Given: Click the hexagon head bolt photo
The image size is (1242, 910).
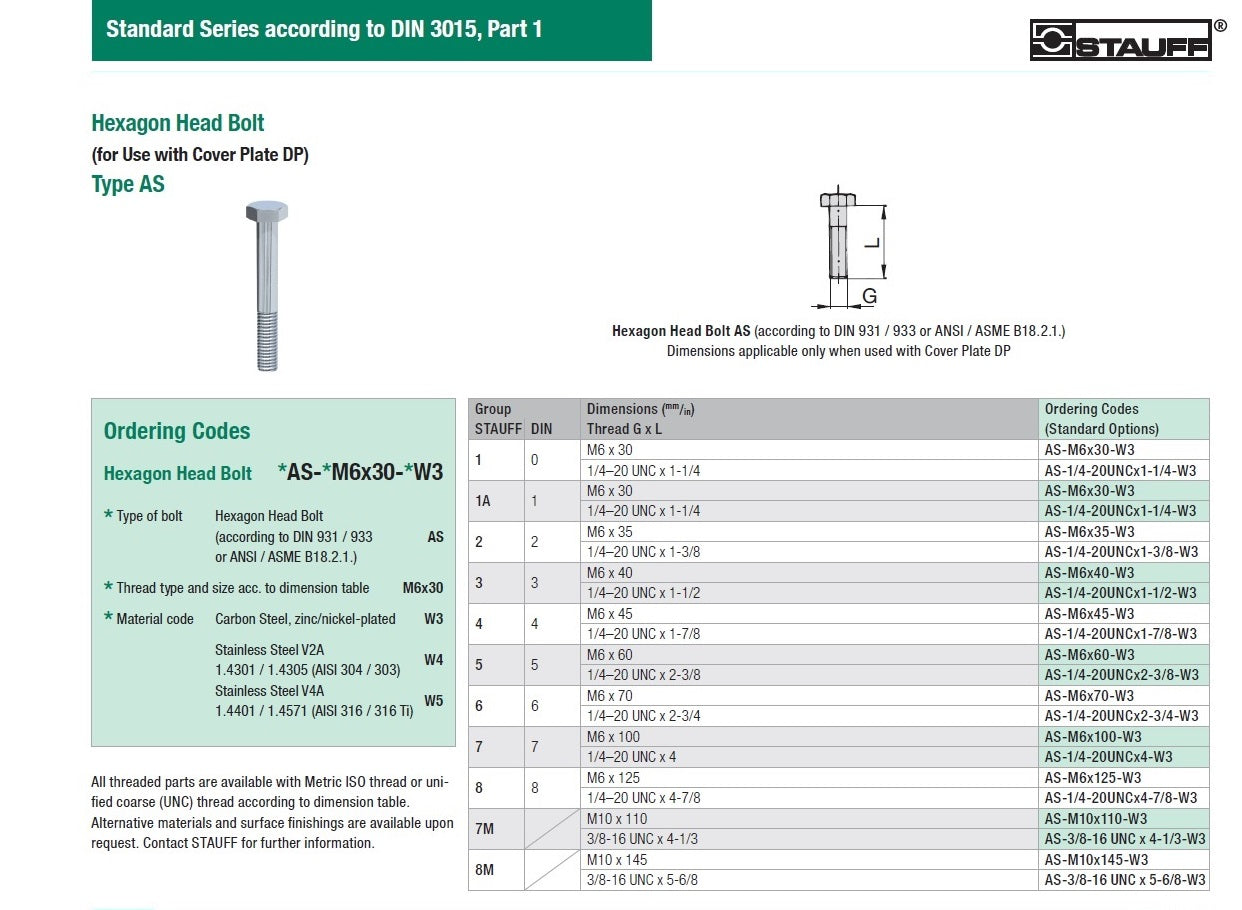Looking at the screenshot, I should (x=266, y=285).
